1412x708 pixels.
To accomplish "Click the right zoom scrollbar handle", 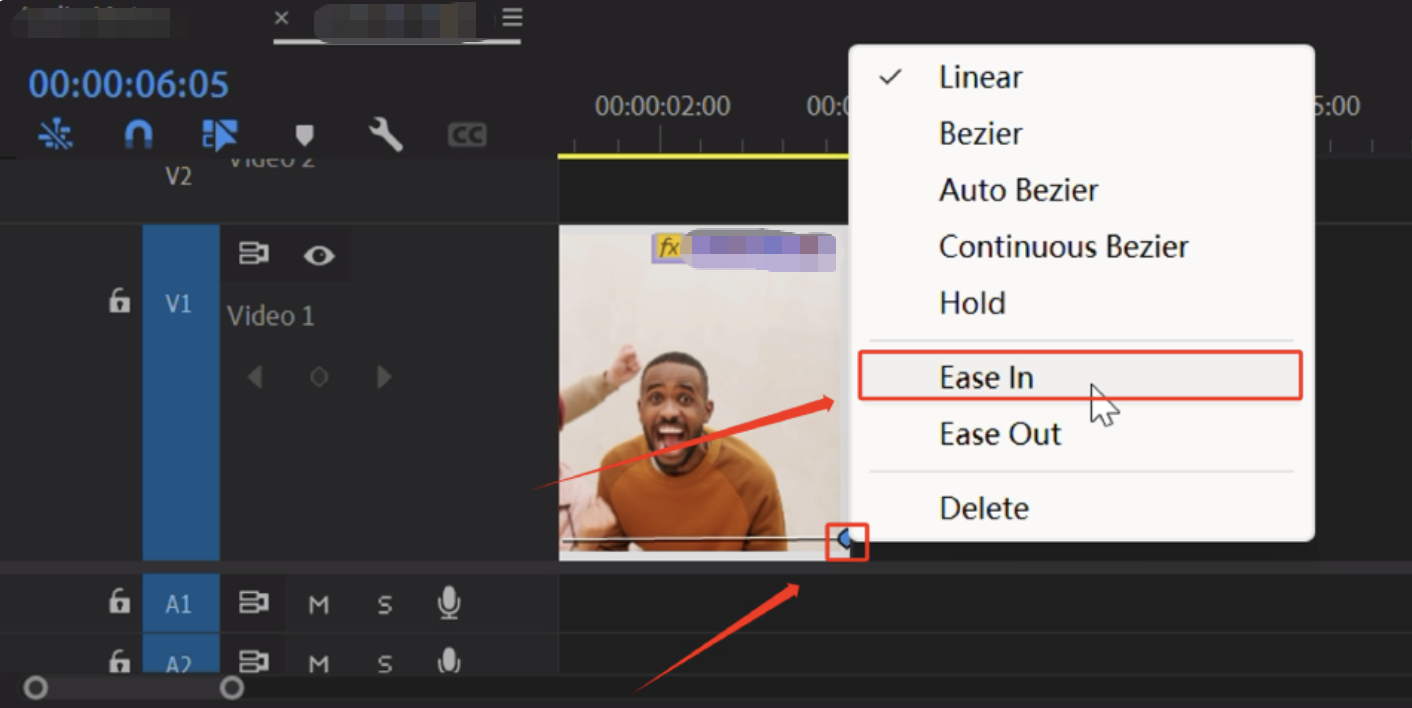I will tap(232, 688).
